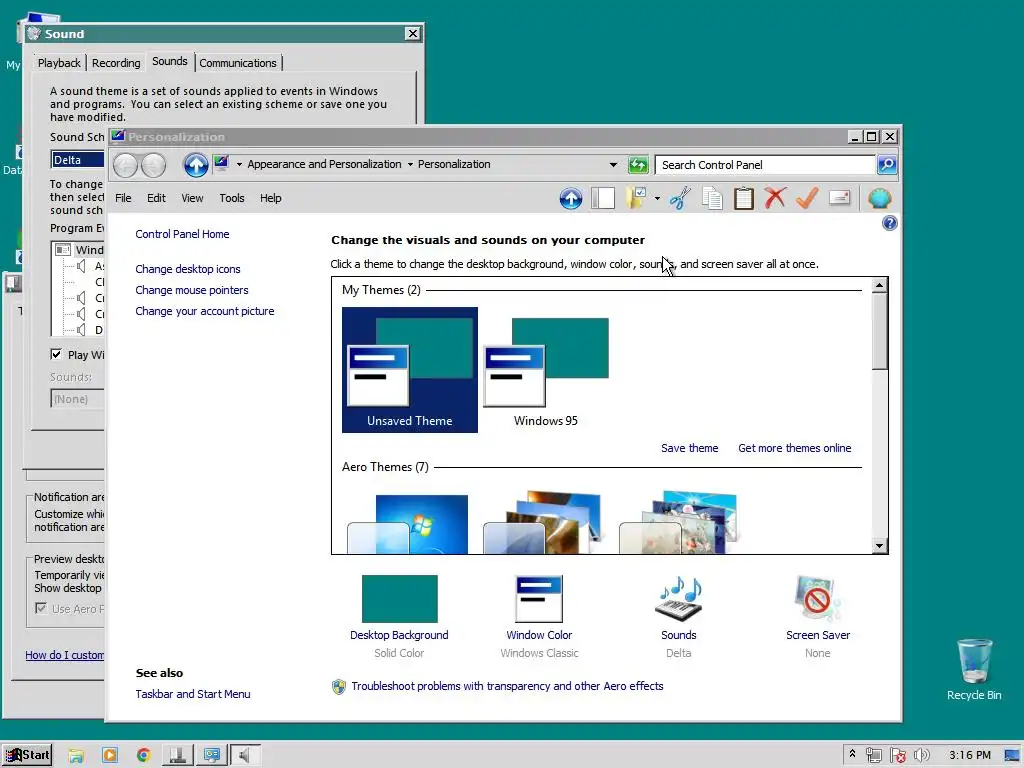Viewport: 1024px width, 768px height.
Task: Open the File menu
Action: click(x=123, y=198)
